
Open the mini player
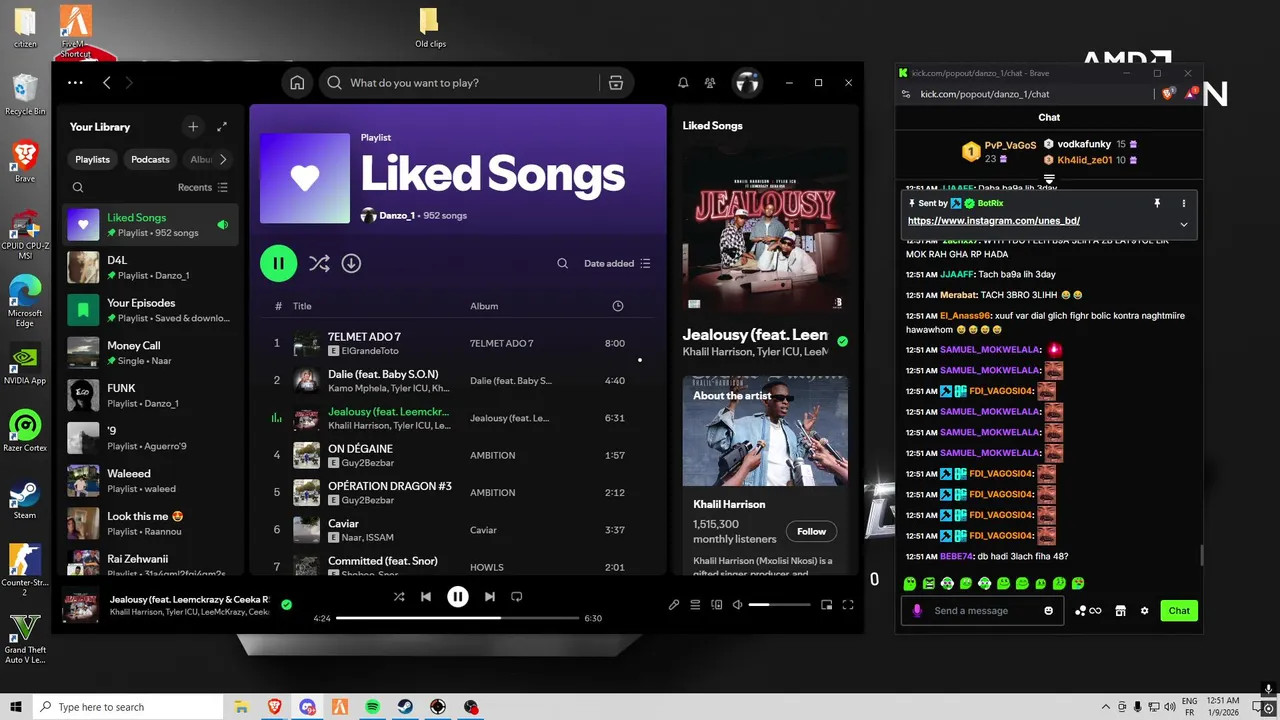[x=826, y=604]
